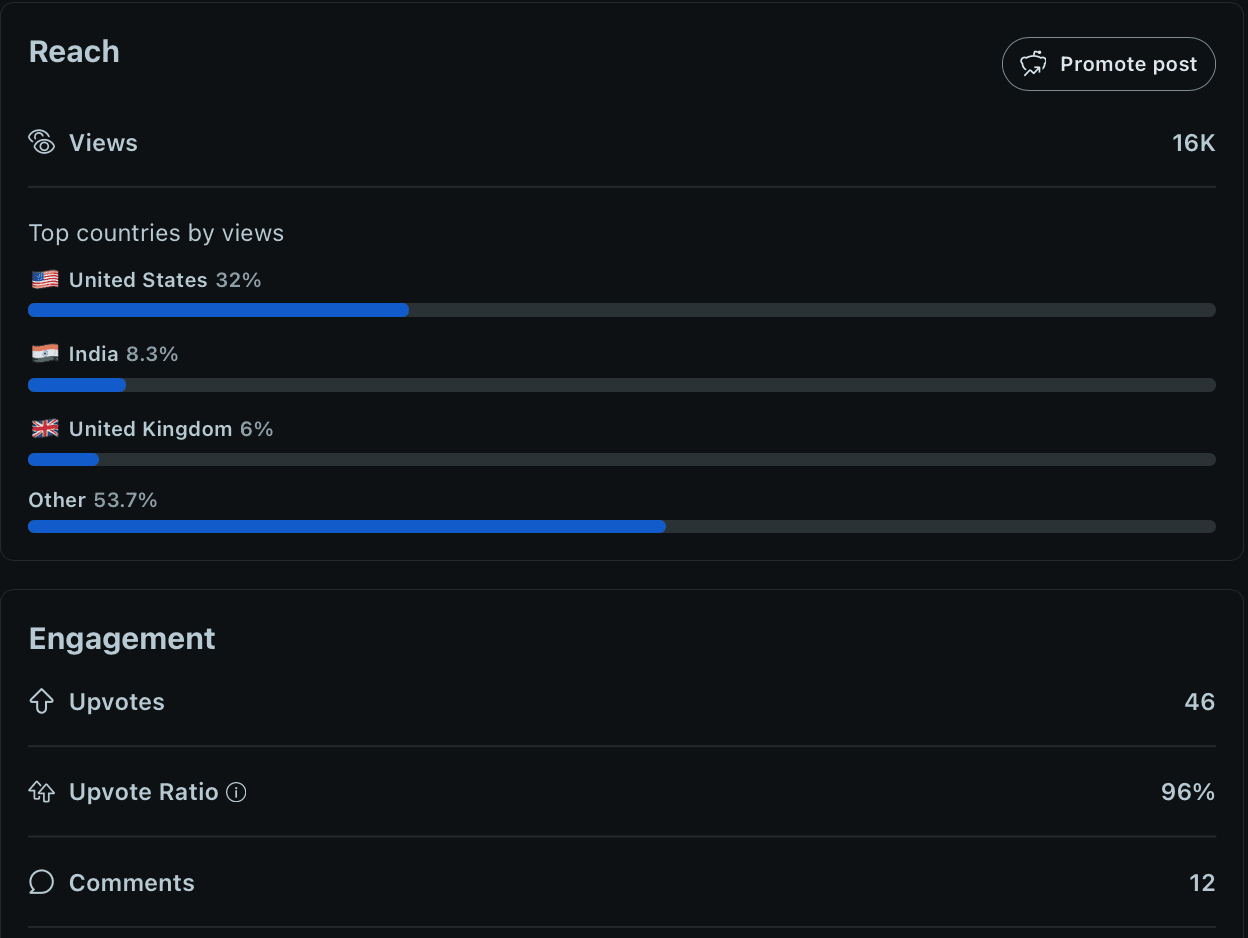Click the India 8.3% progress bar
The image size is (1248, 938).
[621, 385]
